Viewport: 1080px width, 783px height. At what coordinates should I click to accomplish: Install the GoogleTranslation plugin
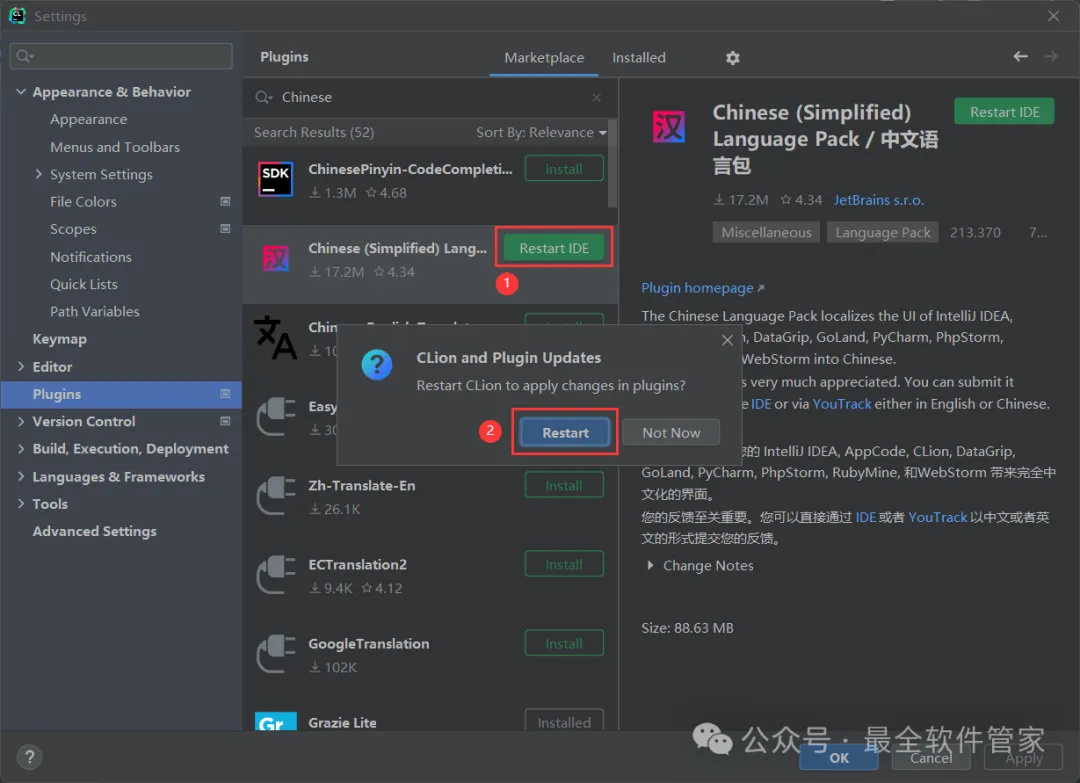click(x=564, y=643)
